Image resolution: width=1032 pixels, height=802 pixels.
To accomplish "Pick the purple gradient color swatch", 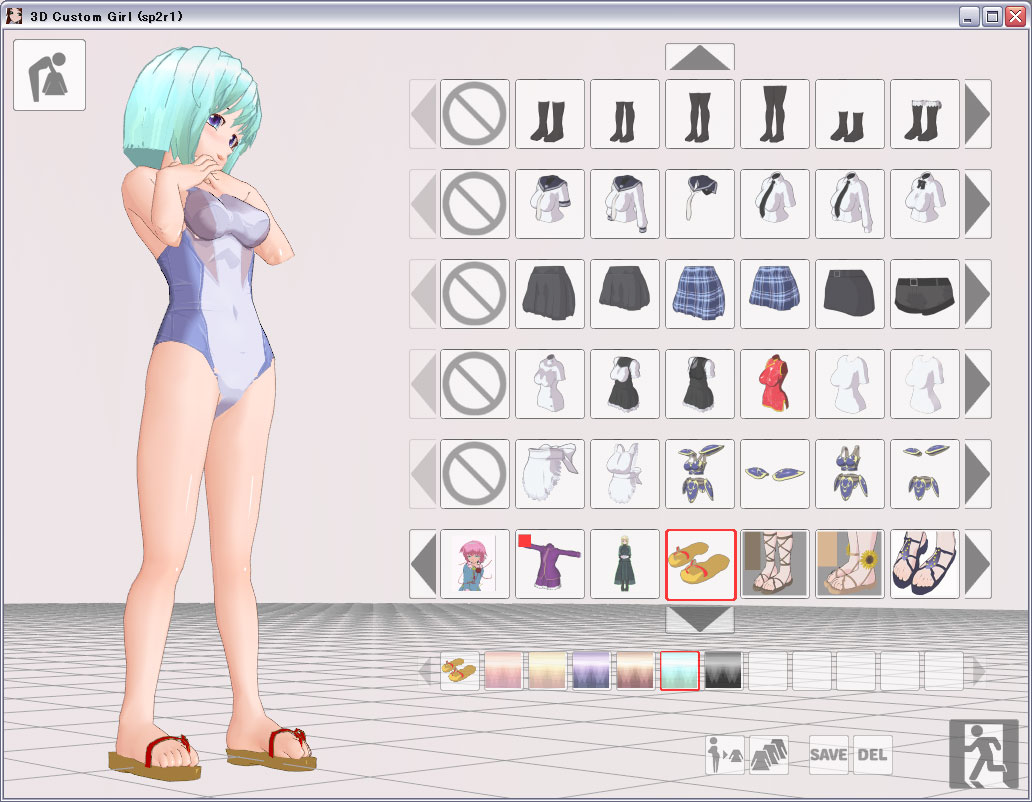I will 591,671.
